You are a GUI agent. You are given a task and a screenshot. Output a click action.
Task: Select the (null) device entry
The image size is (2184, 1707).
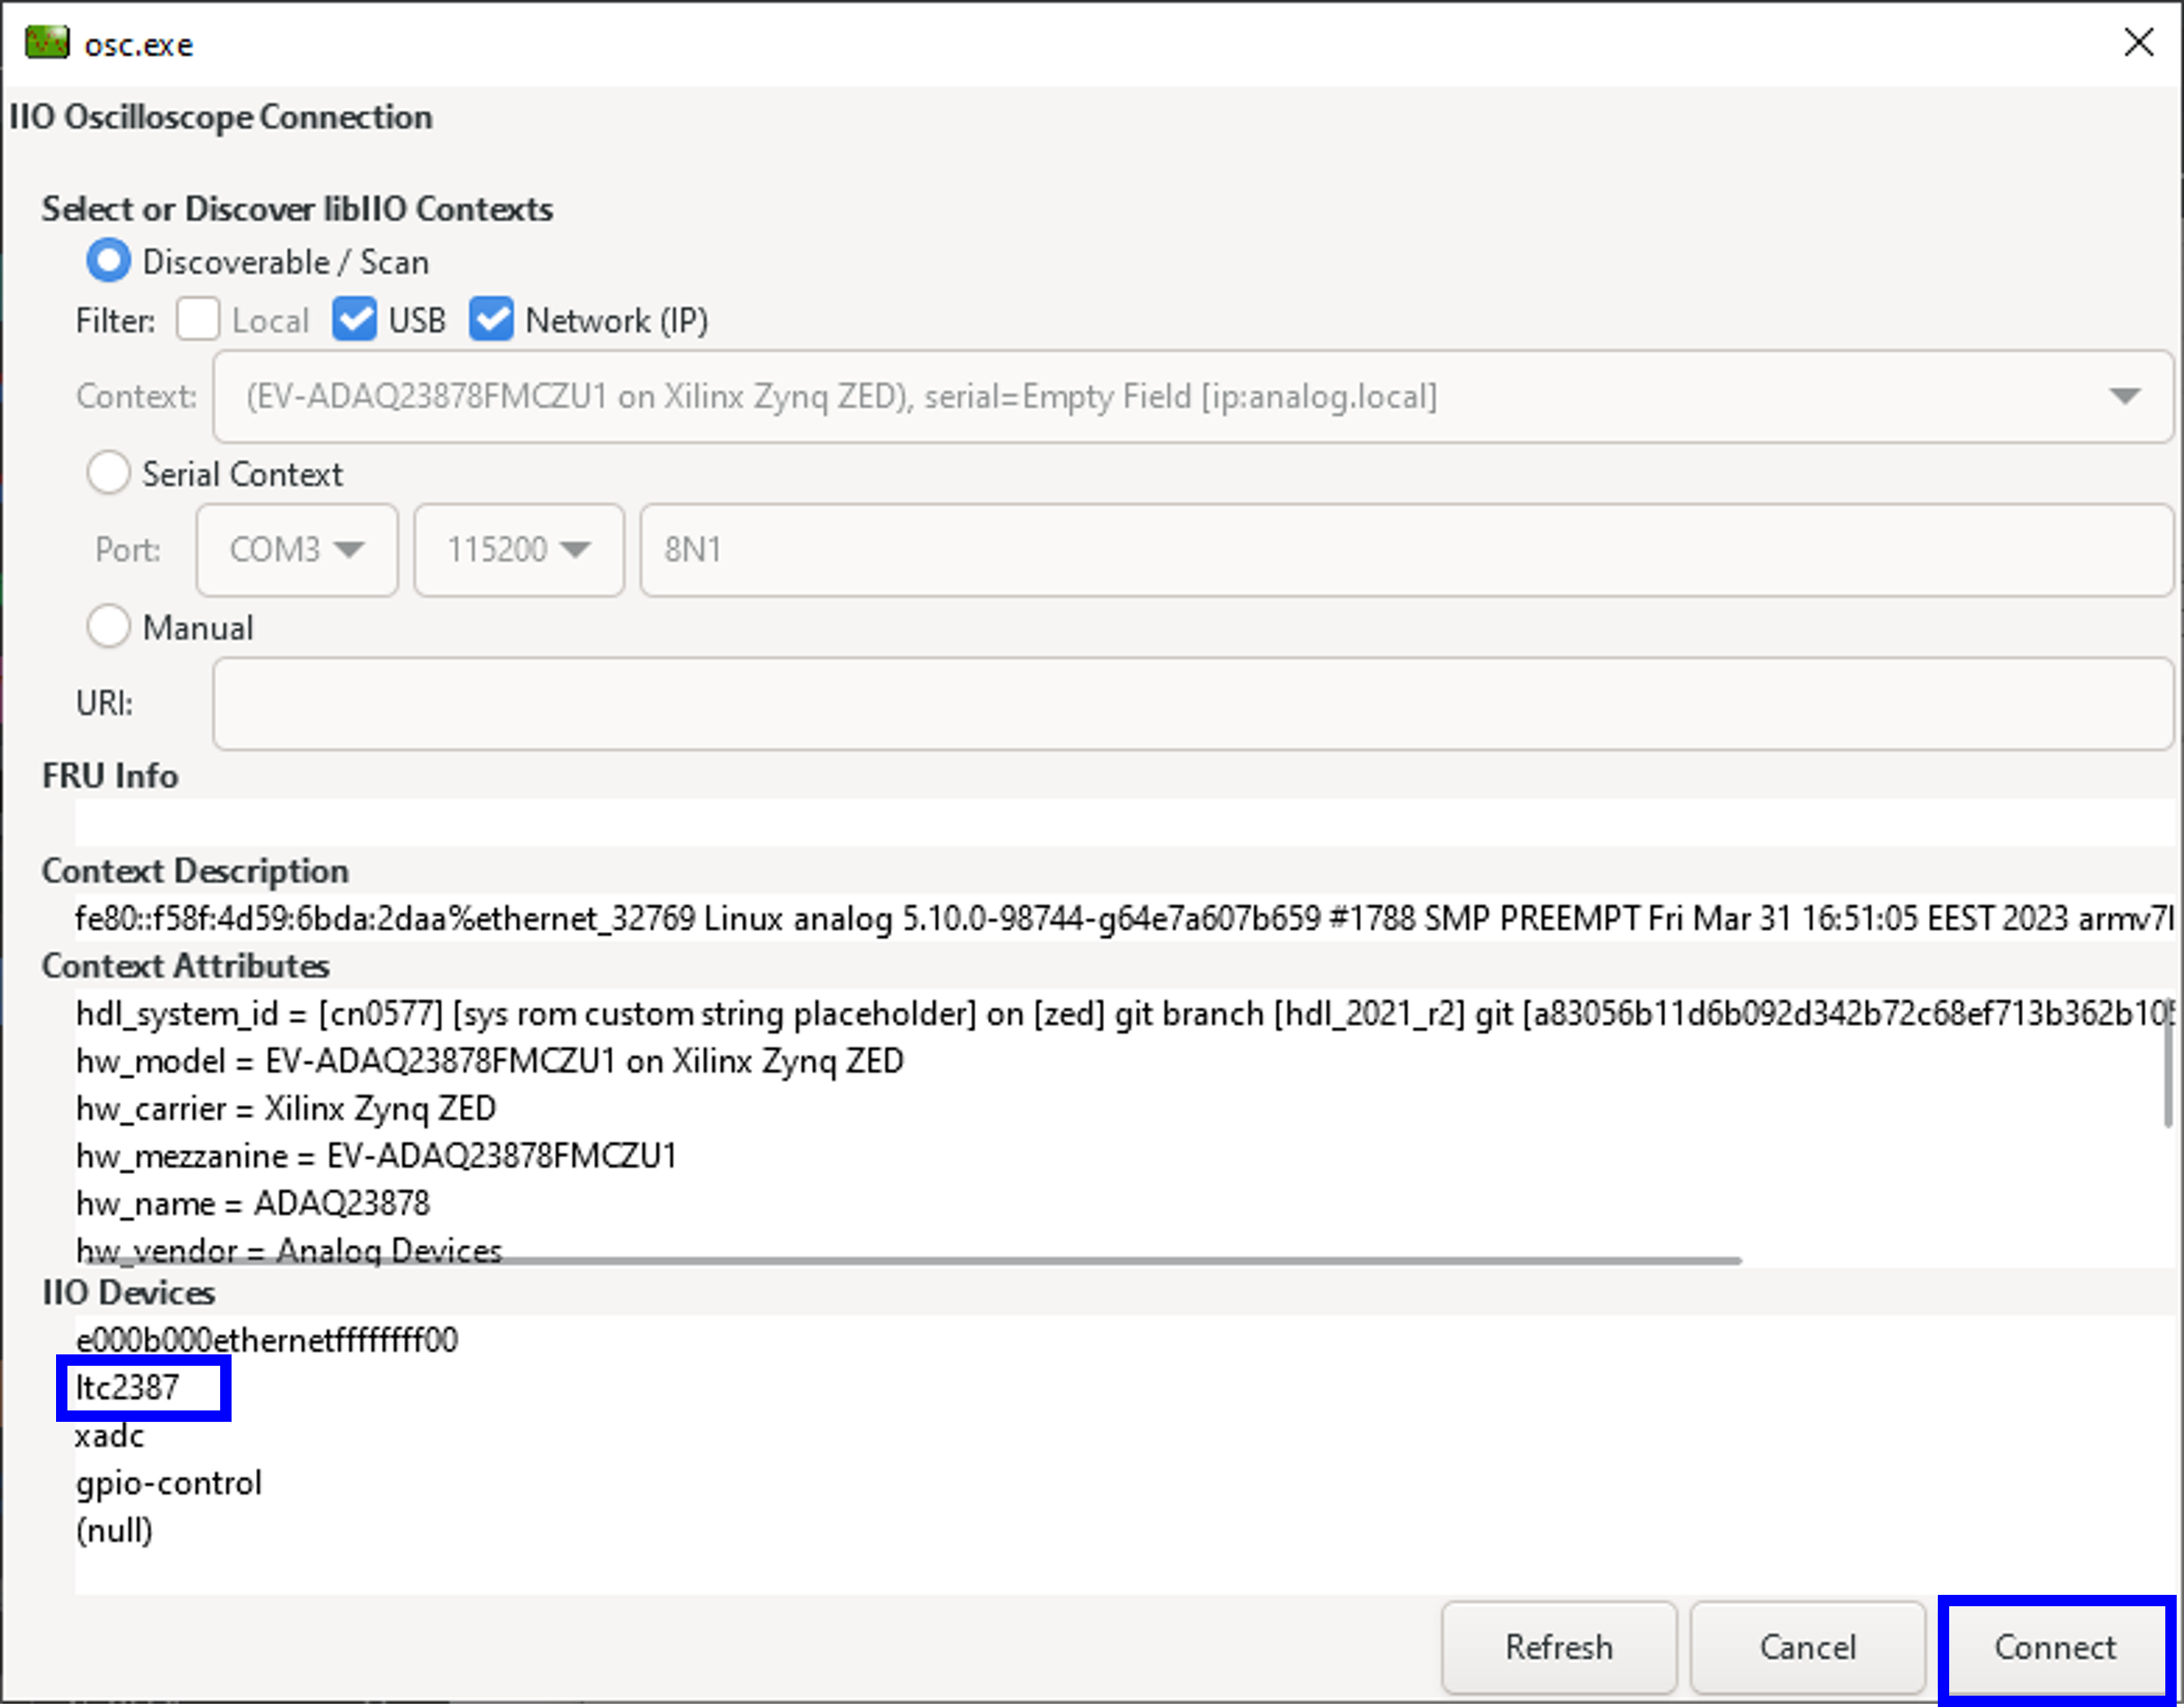[114, 1530]
